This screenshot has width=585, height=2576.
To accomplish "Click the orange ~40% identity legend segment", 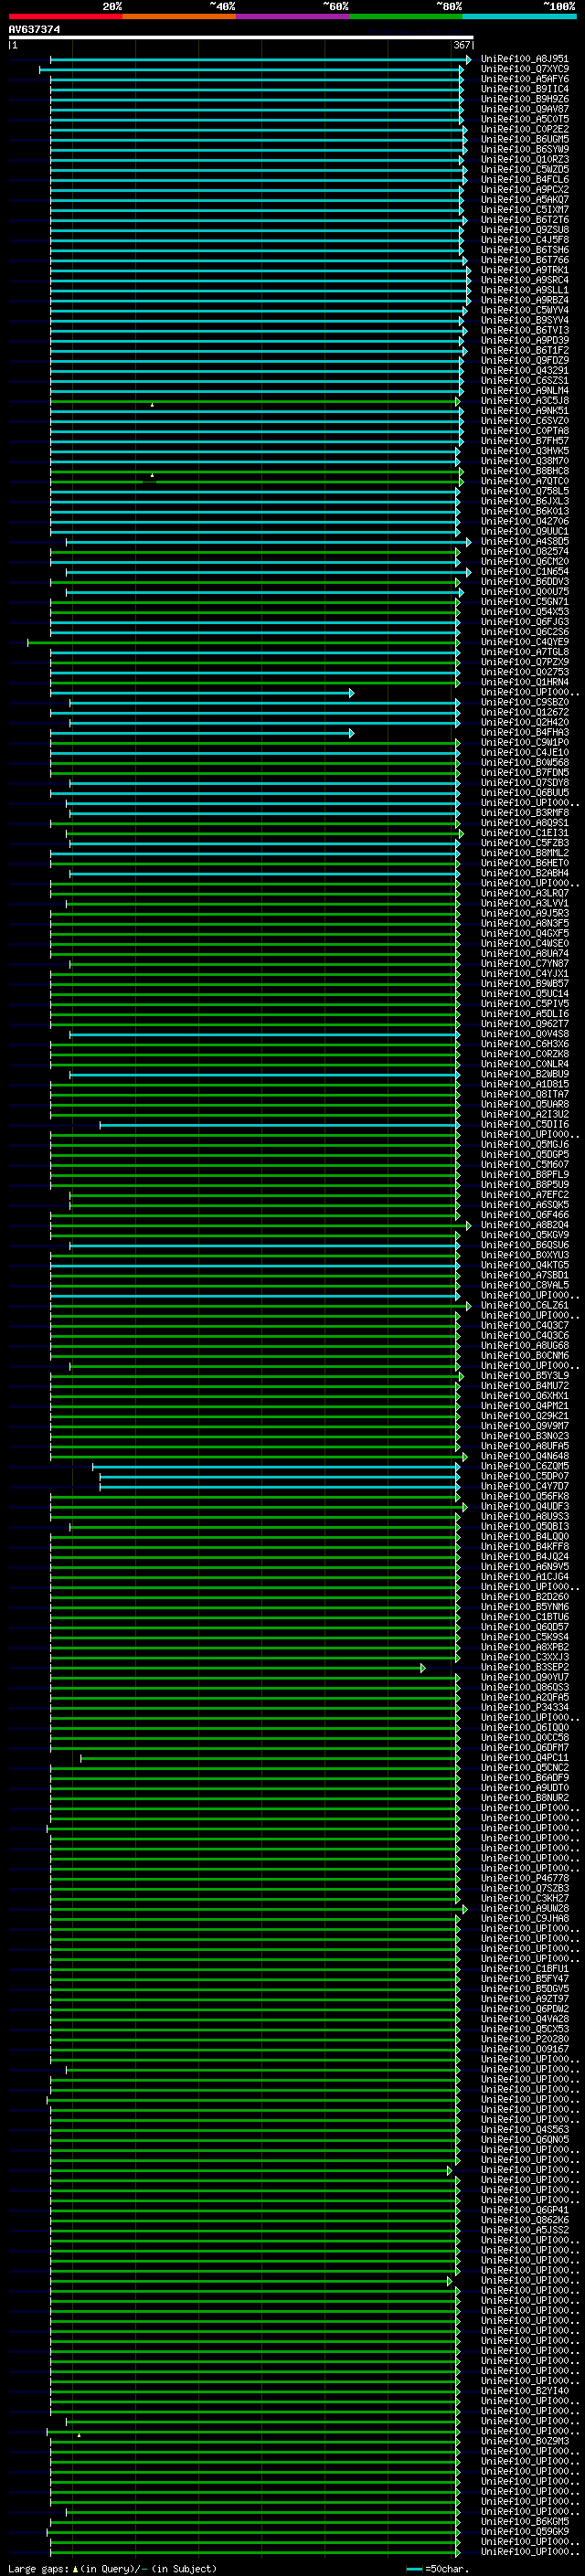I will click(x=179, y=16).
